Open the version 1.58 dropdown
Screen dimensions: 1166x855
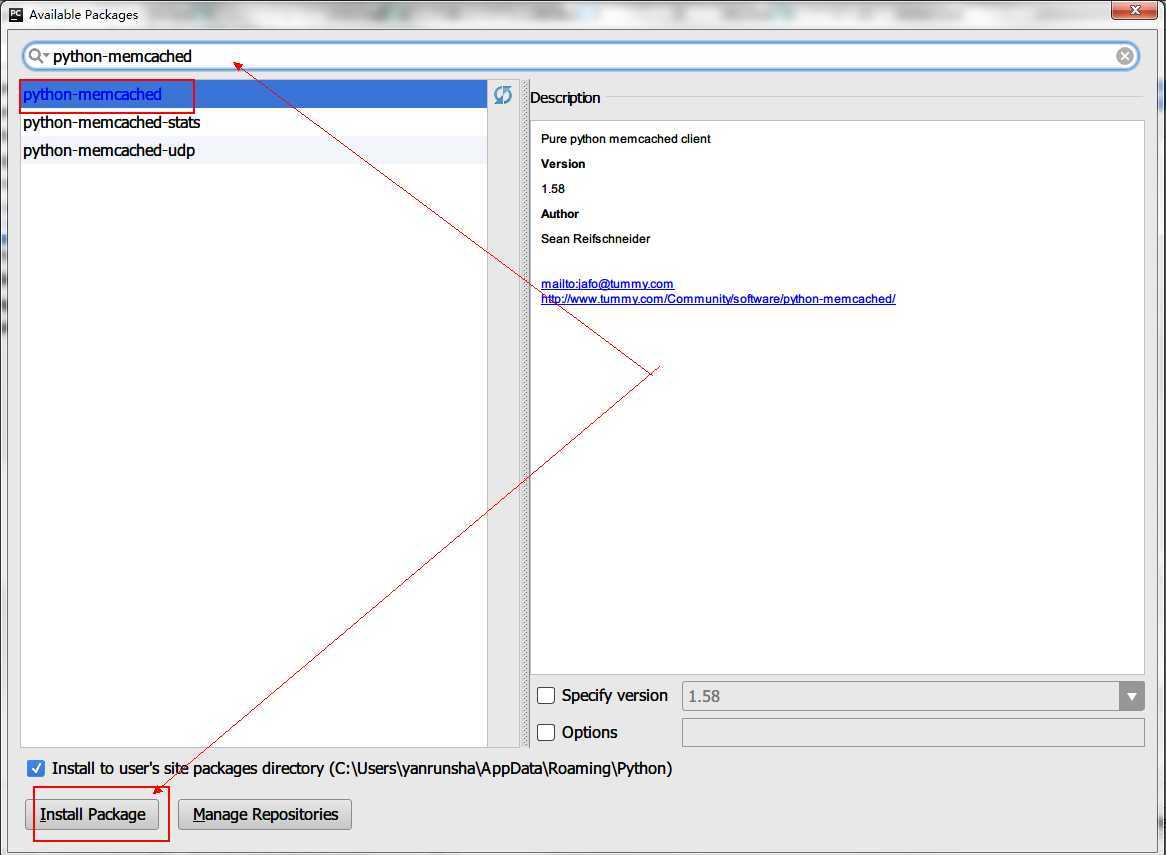click(x=1131, y=697)
